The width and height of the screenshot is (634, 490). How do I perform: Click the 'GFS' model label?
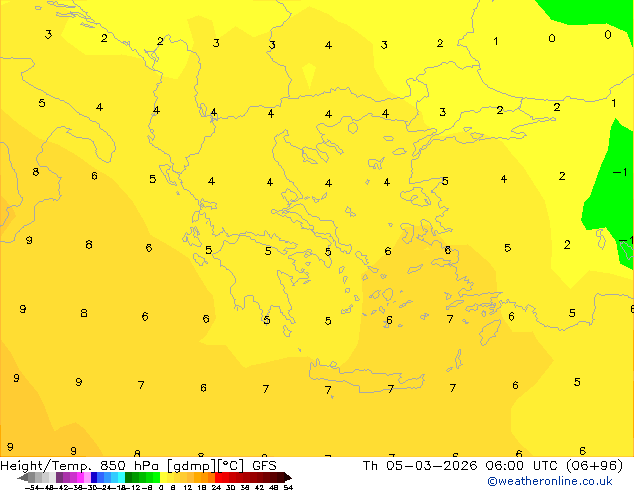click(264, 466)
